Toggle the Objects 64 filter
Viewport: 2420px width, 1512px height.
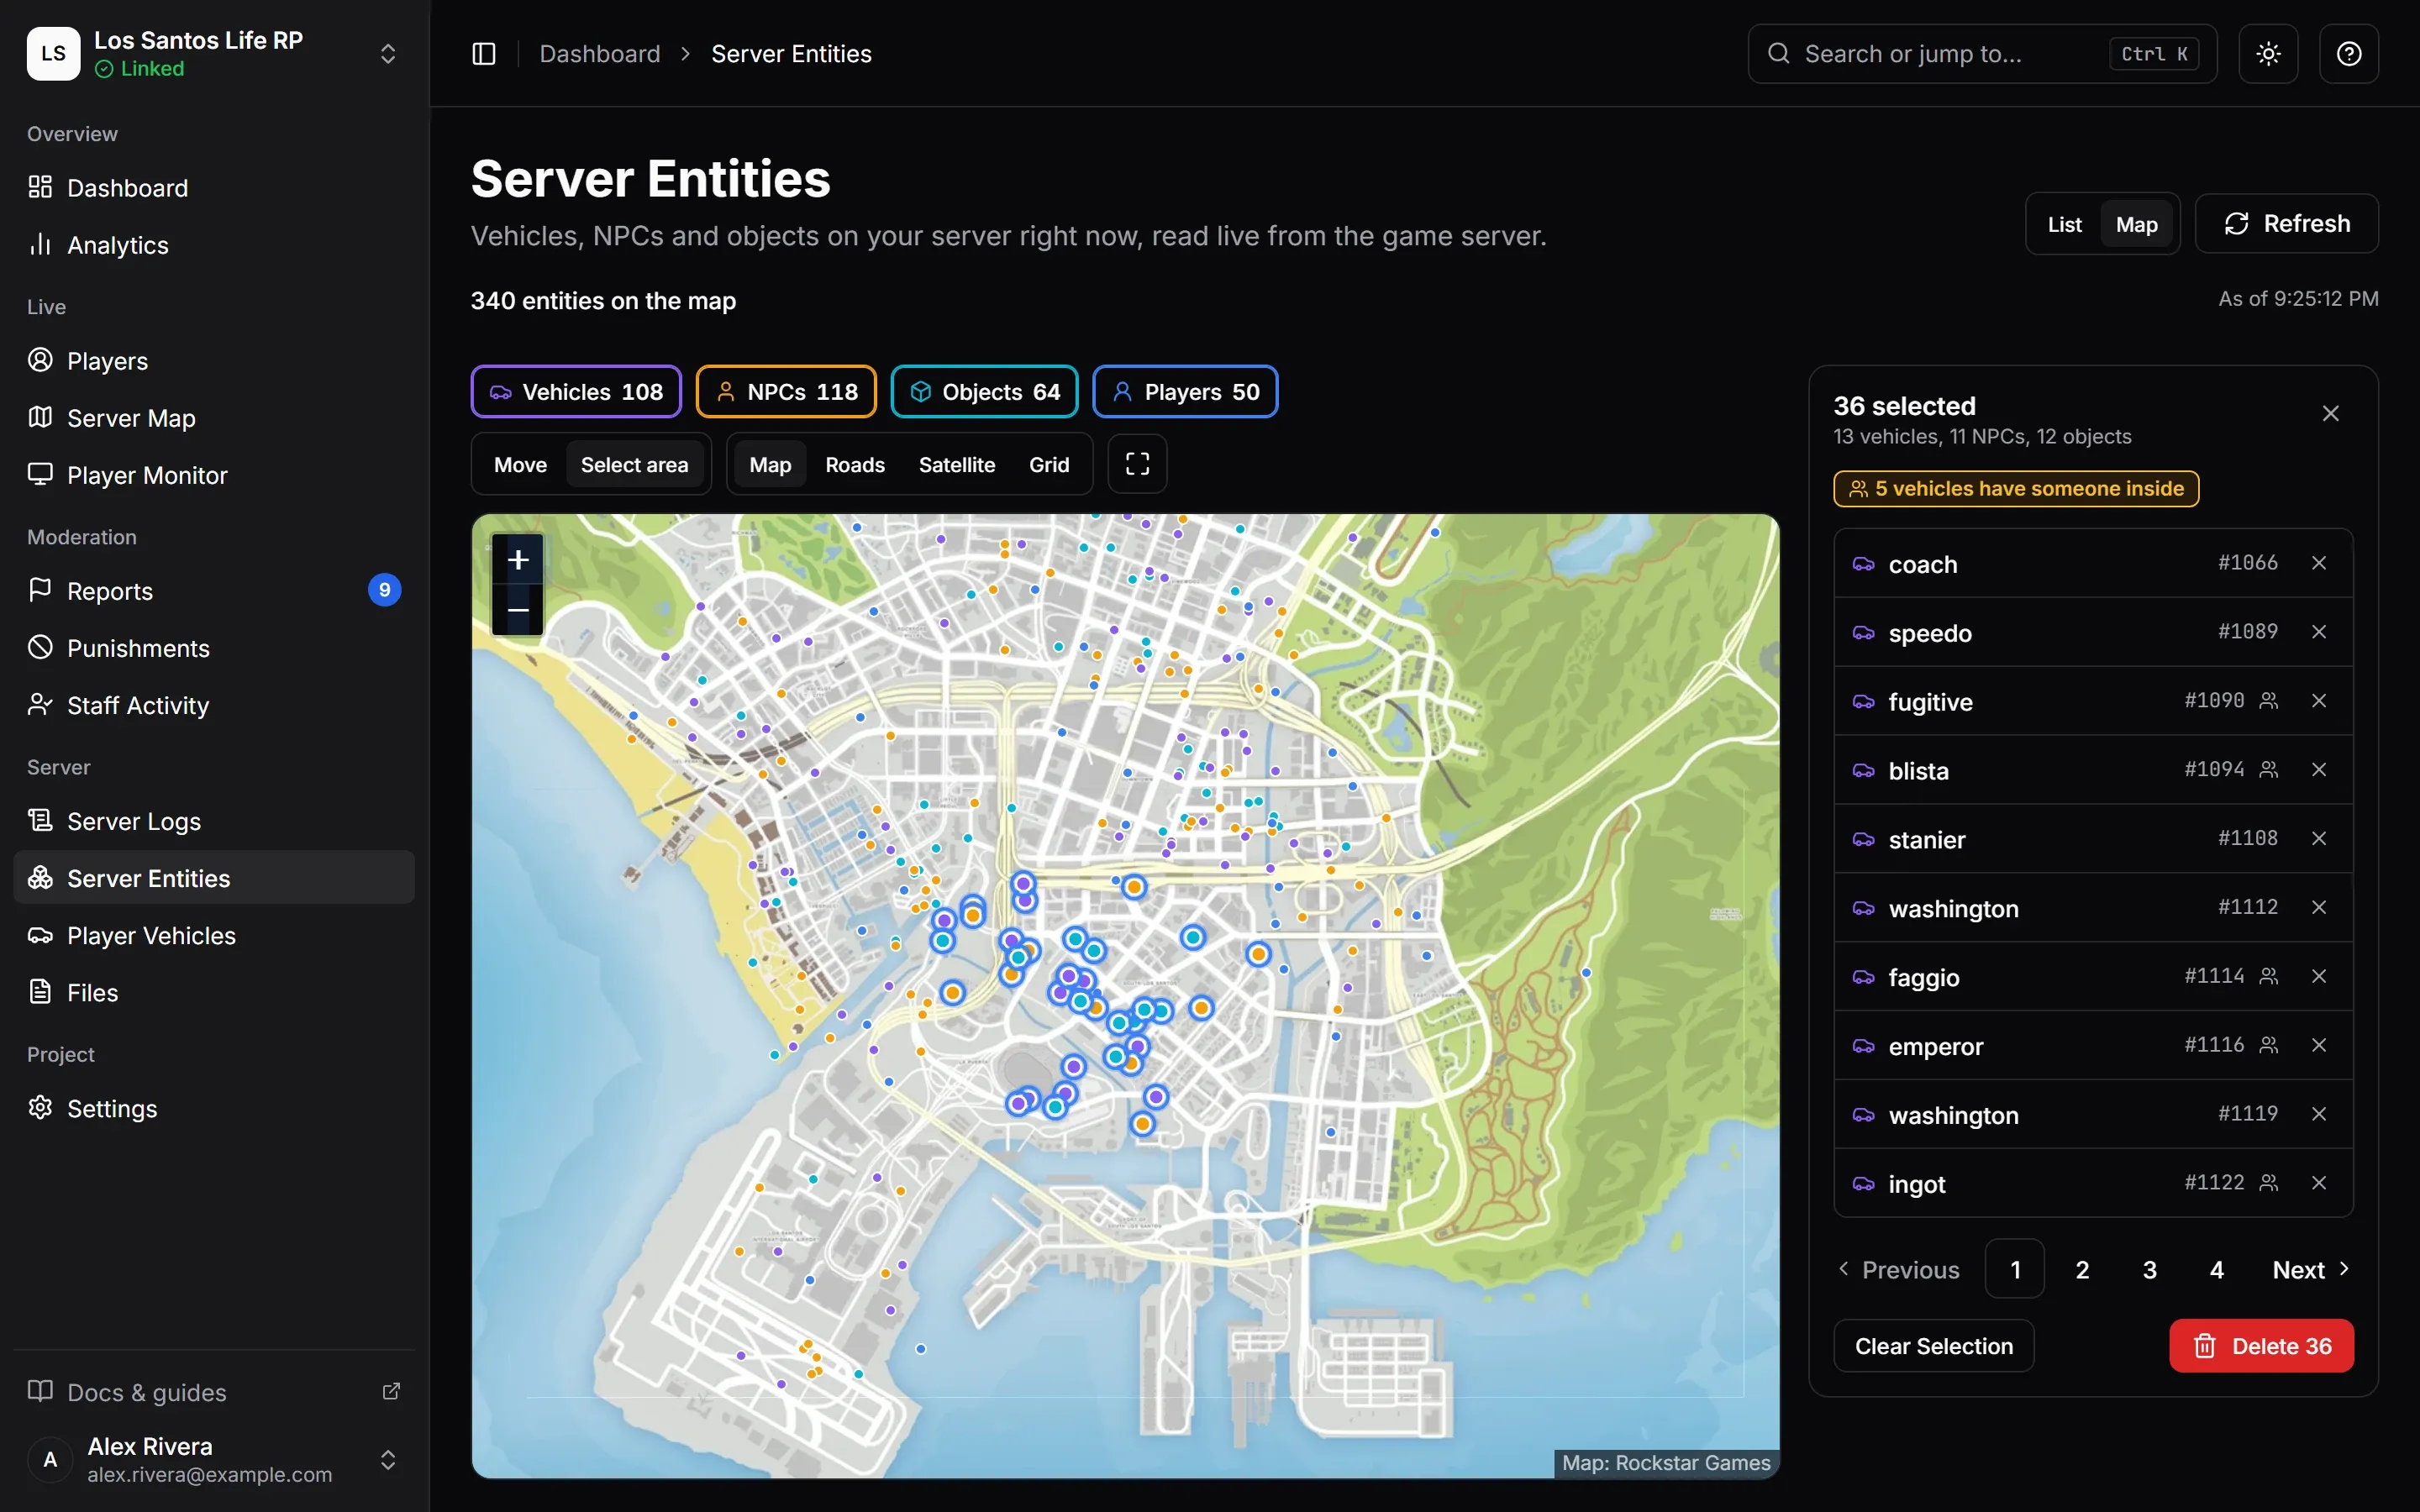(984, 392)
